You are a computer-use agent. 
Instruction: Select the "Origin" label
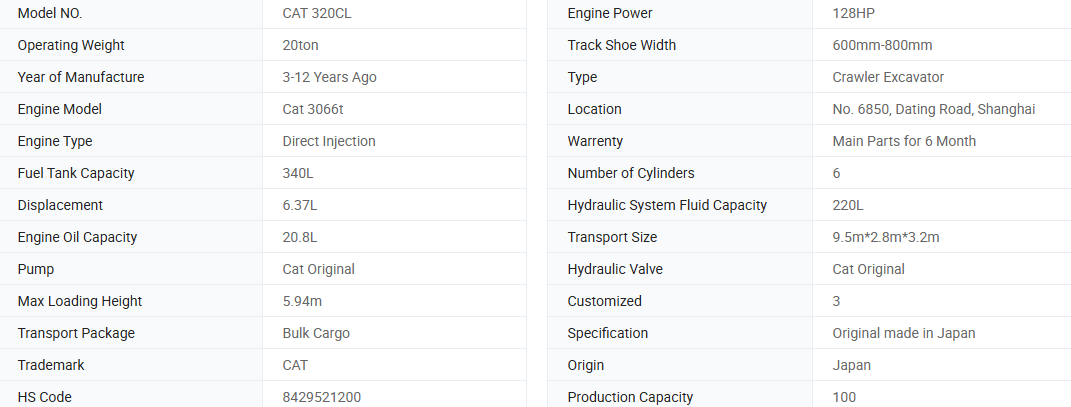point(585,366)
